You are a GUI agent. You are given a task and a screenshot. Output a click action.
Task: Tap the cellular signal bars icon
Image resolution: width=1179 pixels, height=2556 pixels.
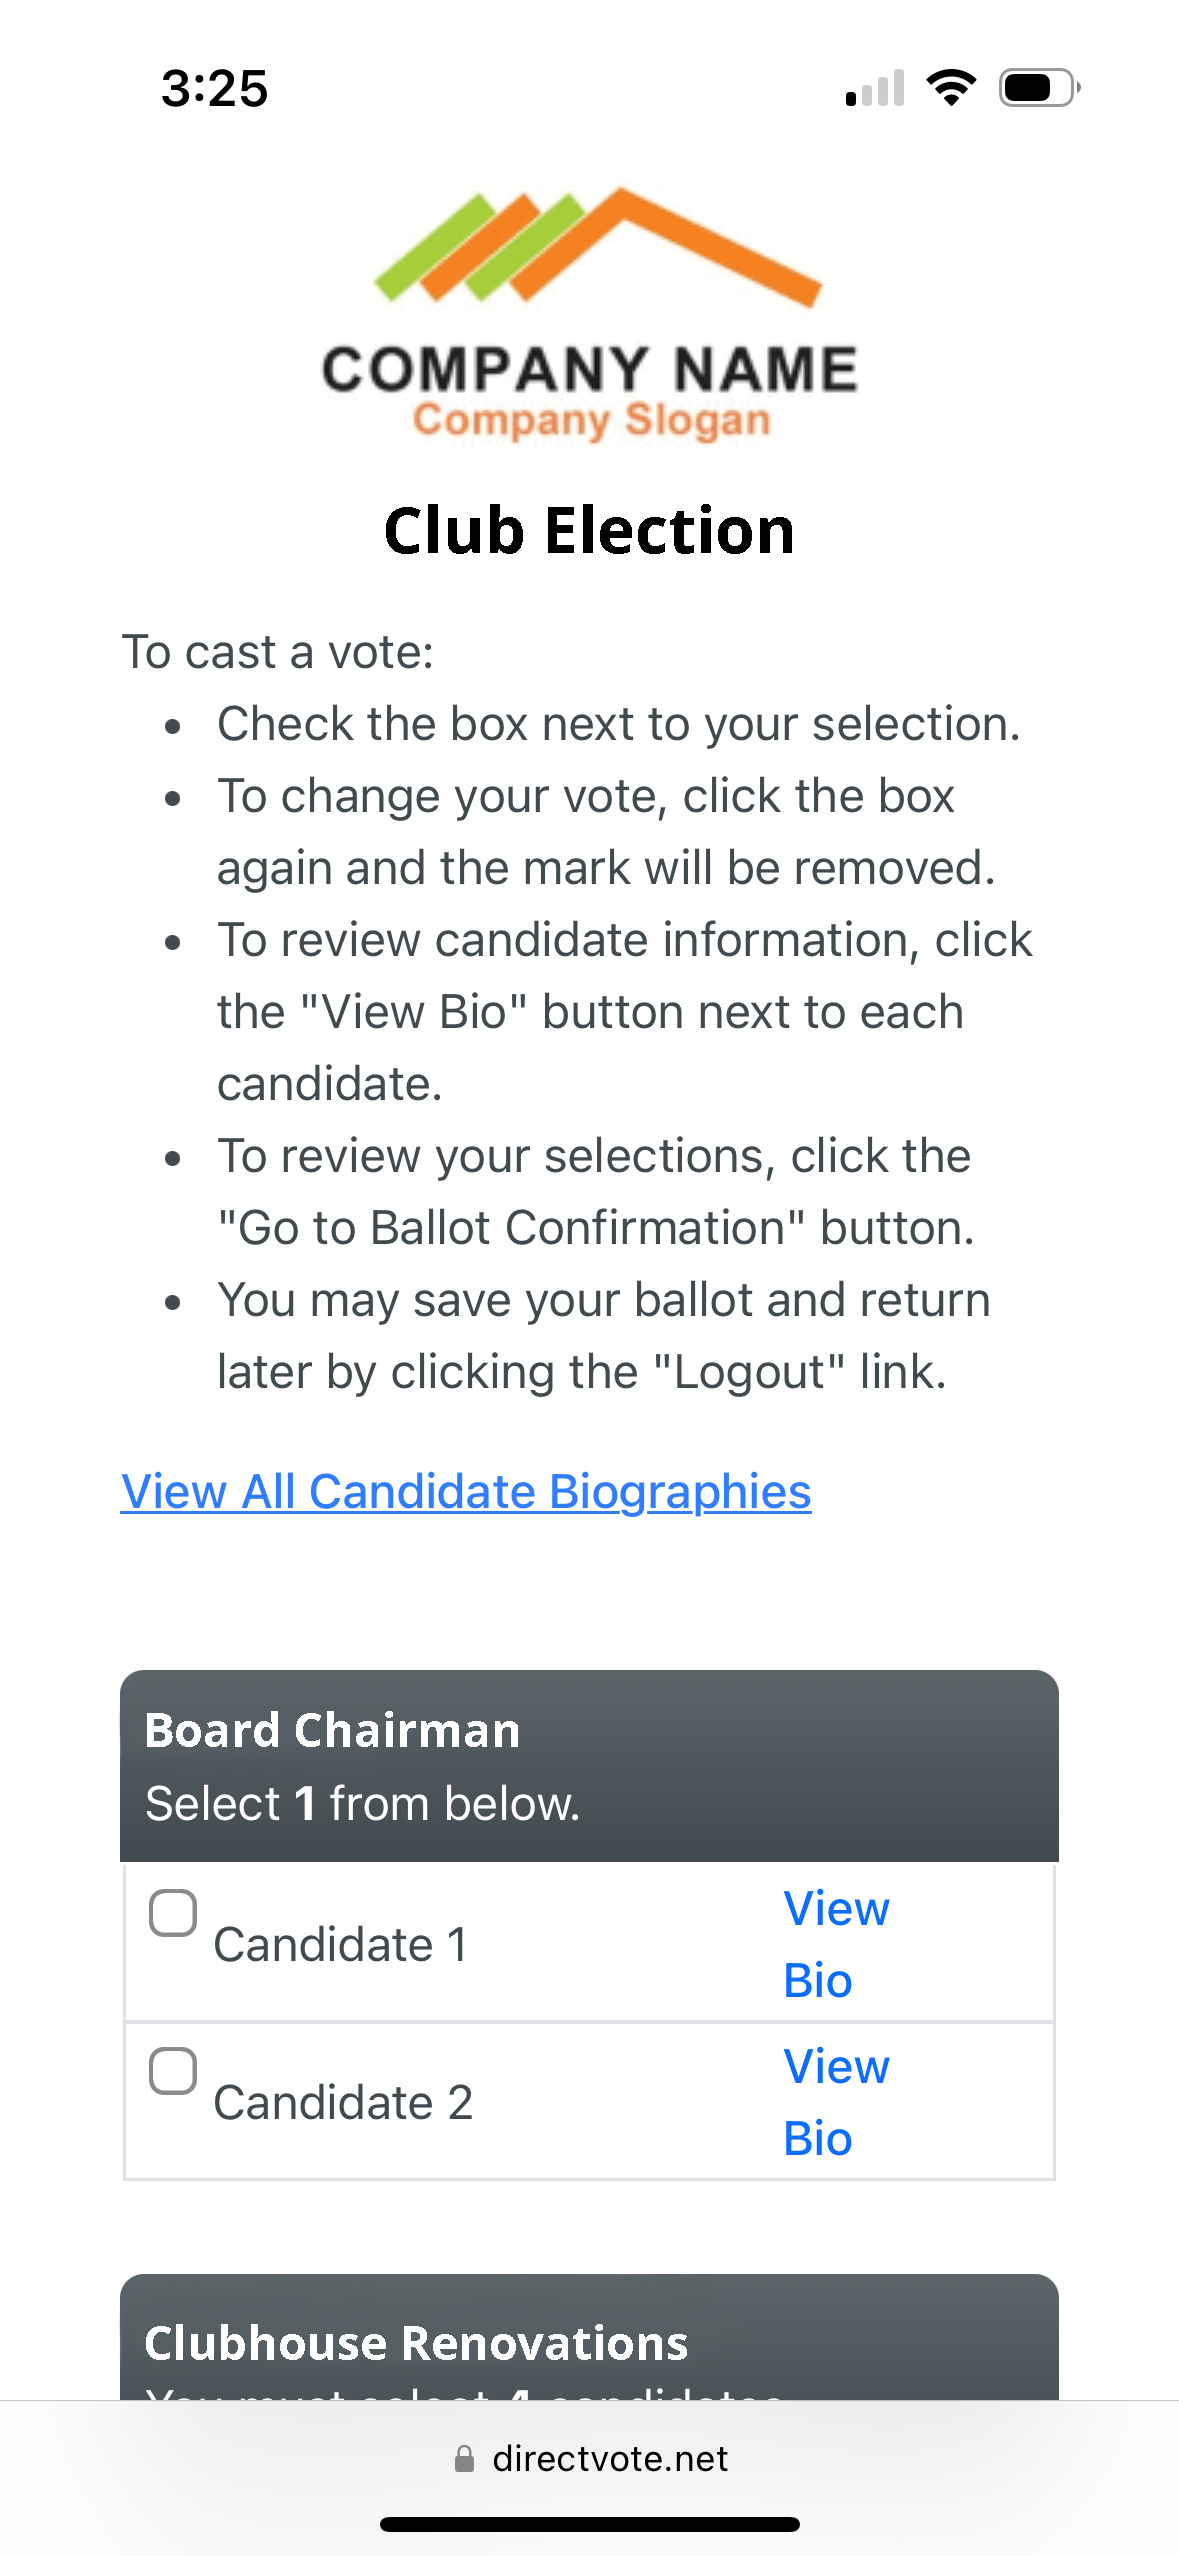pos(875,88)
